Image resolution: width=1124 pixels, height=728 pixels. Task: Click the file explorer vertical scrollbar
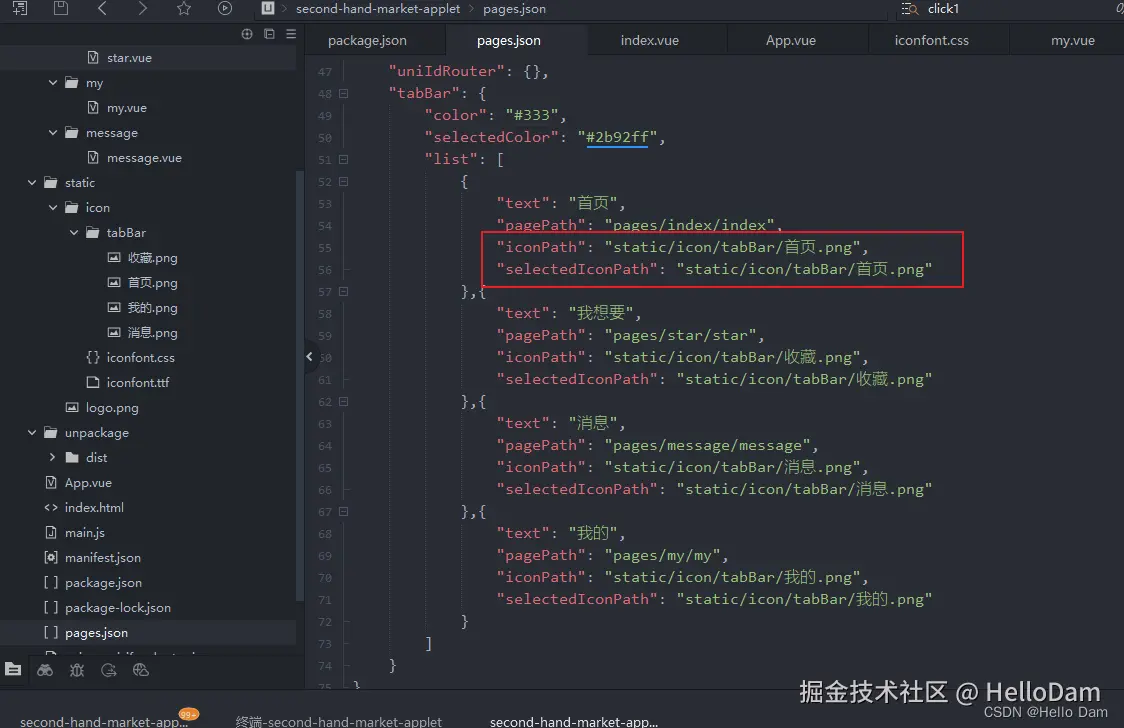point(300,387)
